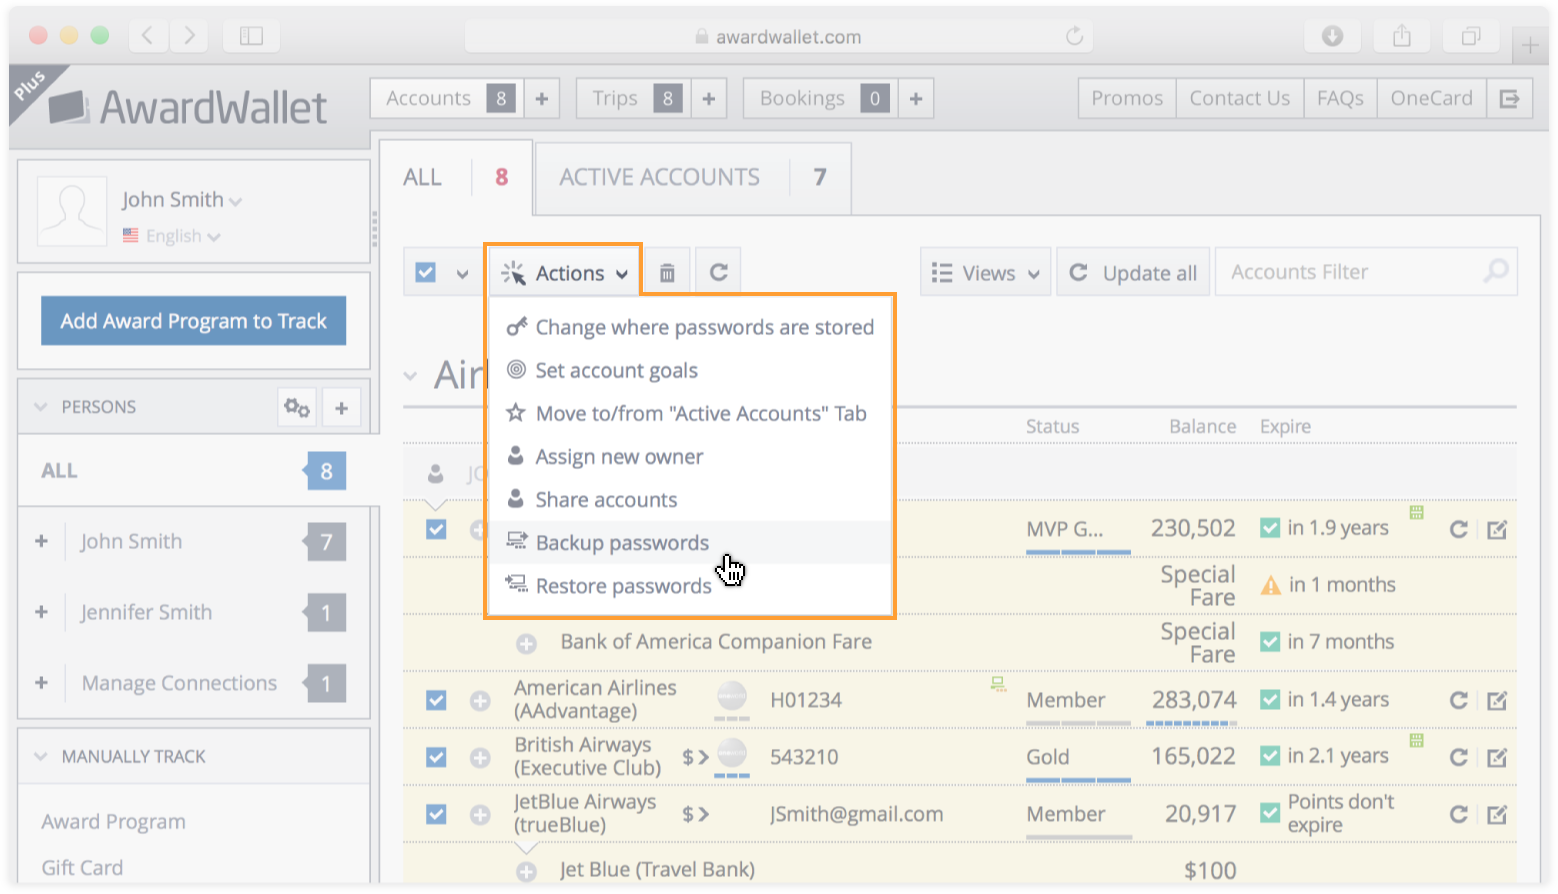Open Award Program manual tracking link
Image resolution: width=1558 pixels, height=894 pixels.
coord(113,821)
